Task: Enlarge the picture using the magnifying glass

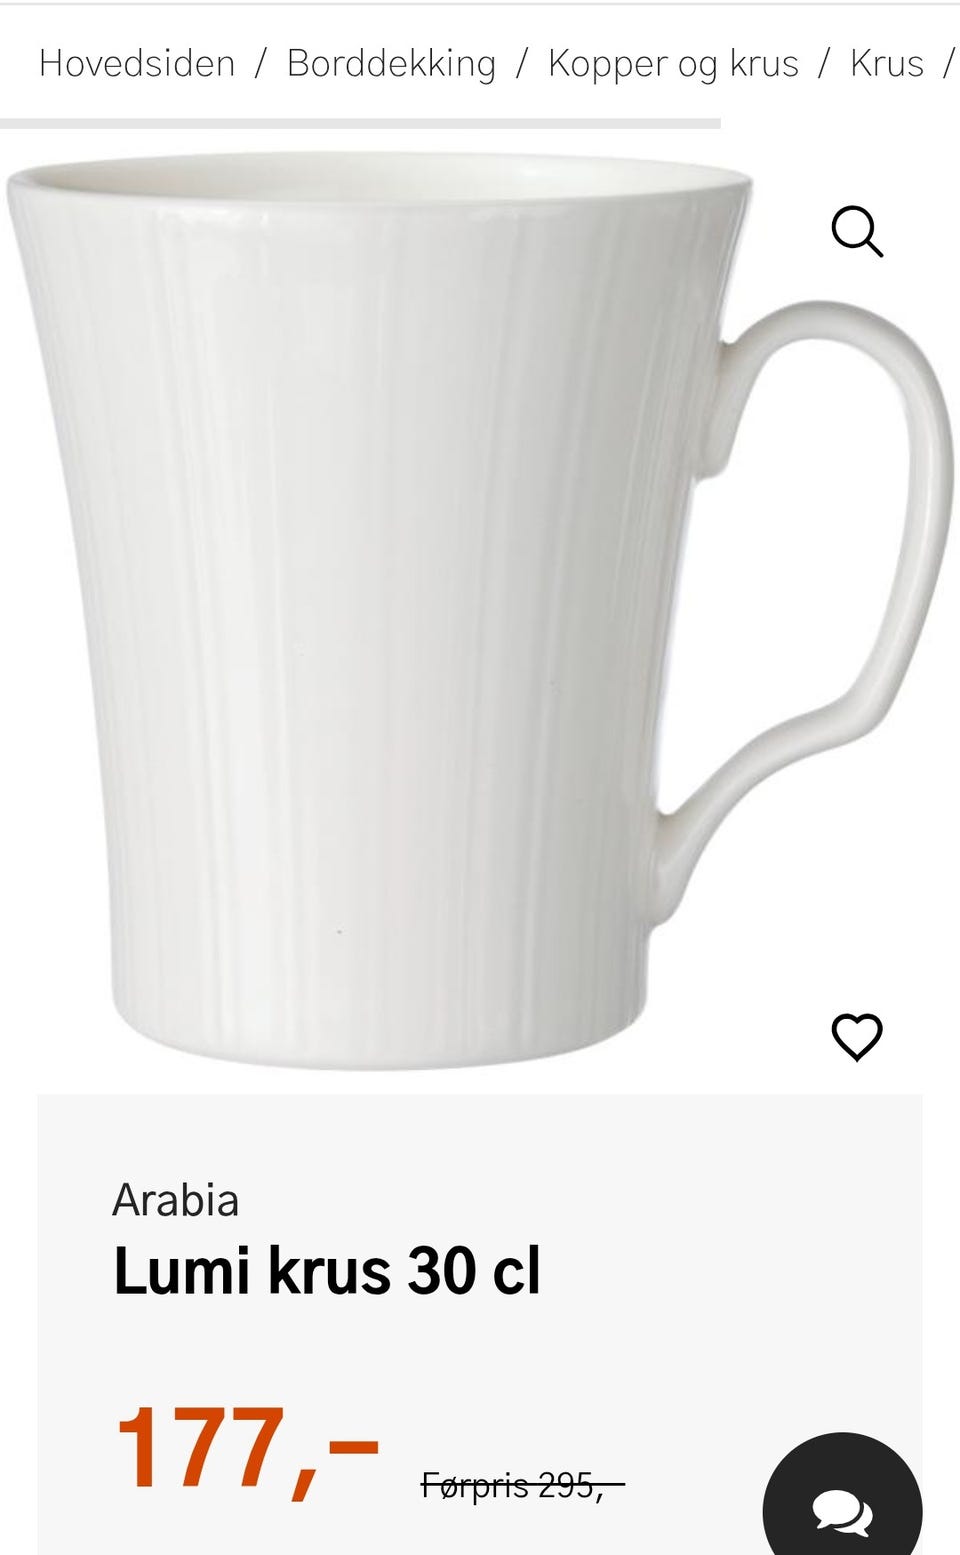Action: pos(857,232)
